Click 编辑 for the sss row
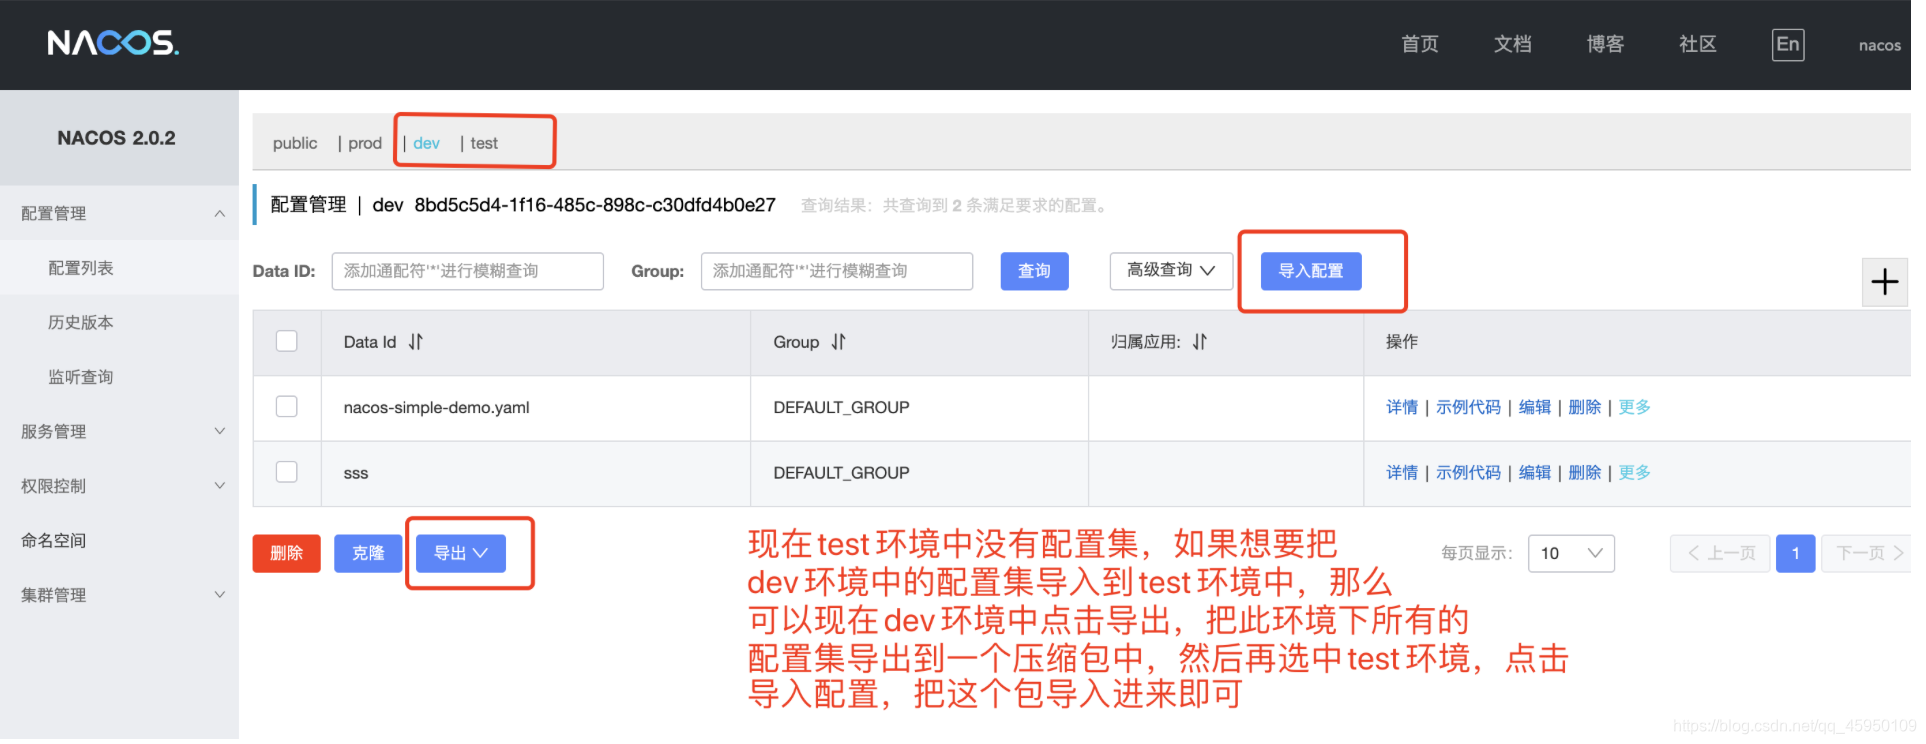1926x744 pixels. point(1535,472)
